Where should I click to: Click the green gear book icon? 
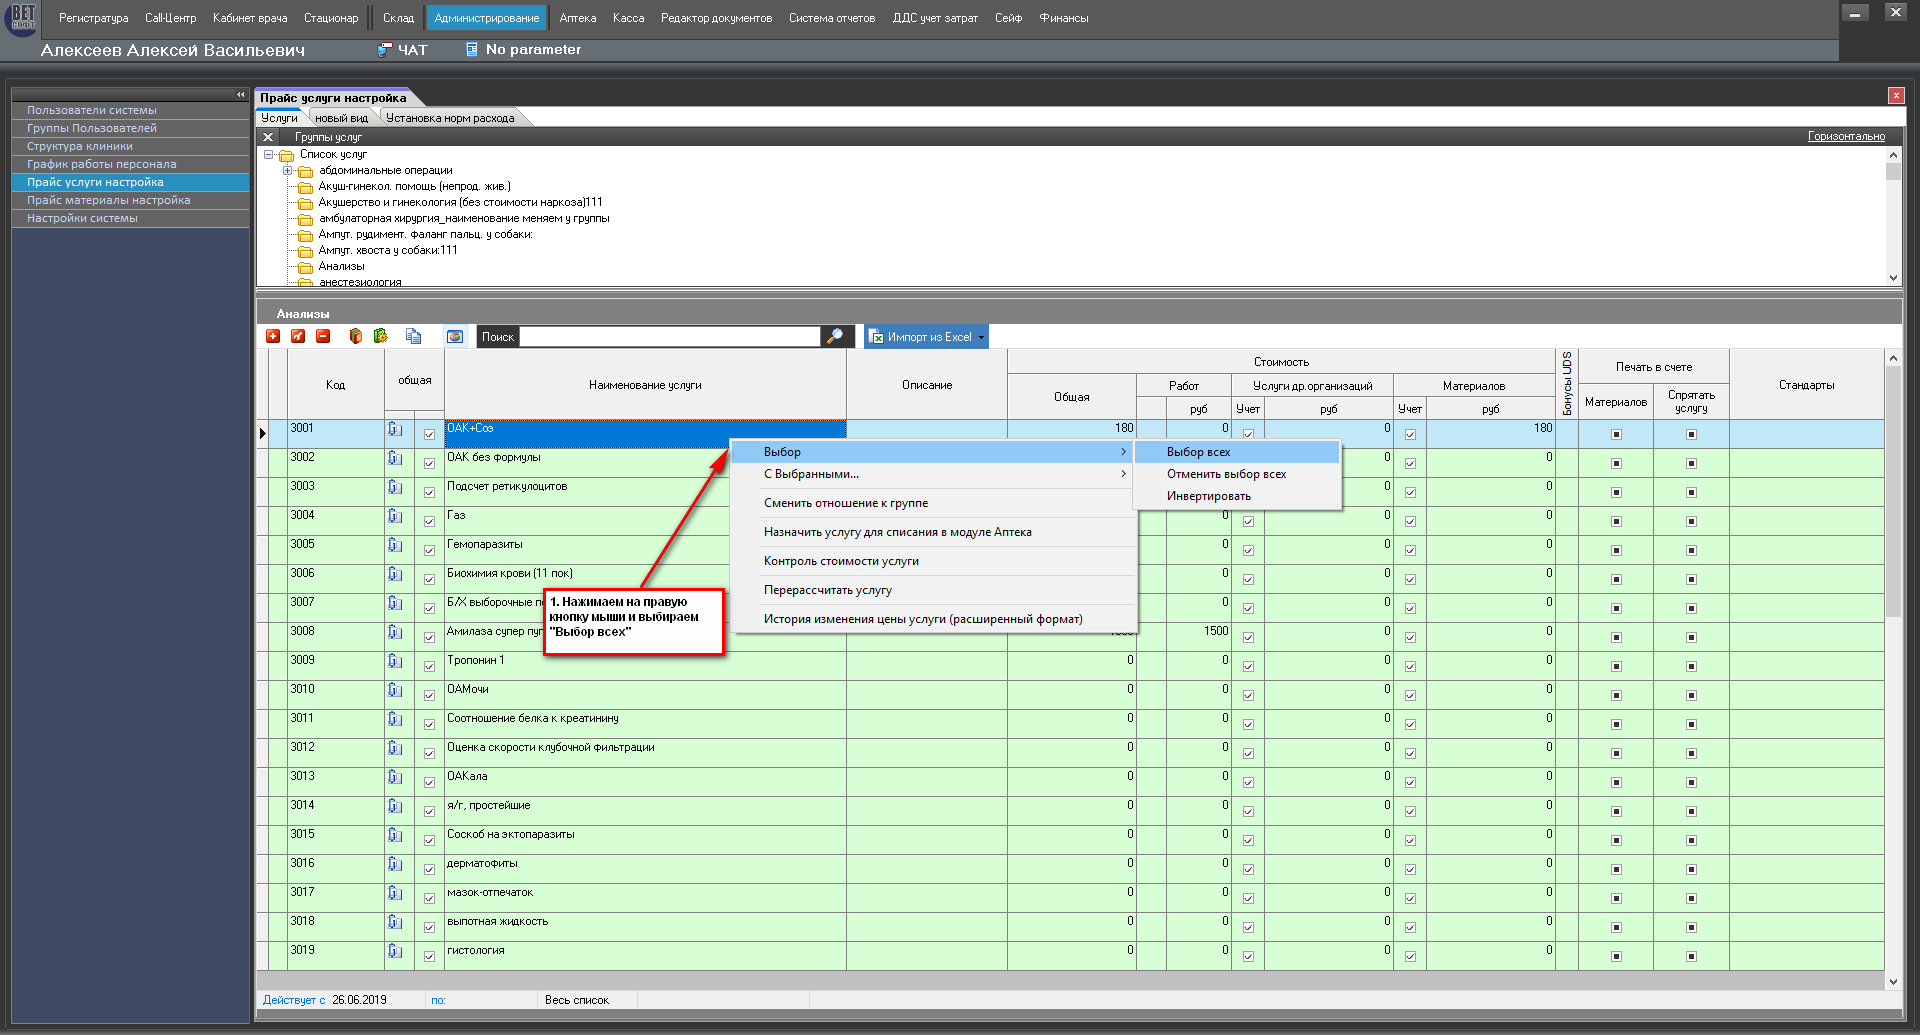point(380,337)
